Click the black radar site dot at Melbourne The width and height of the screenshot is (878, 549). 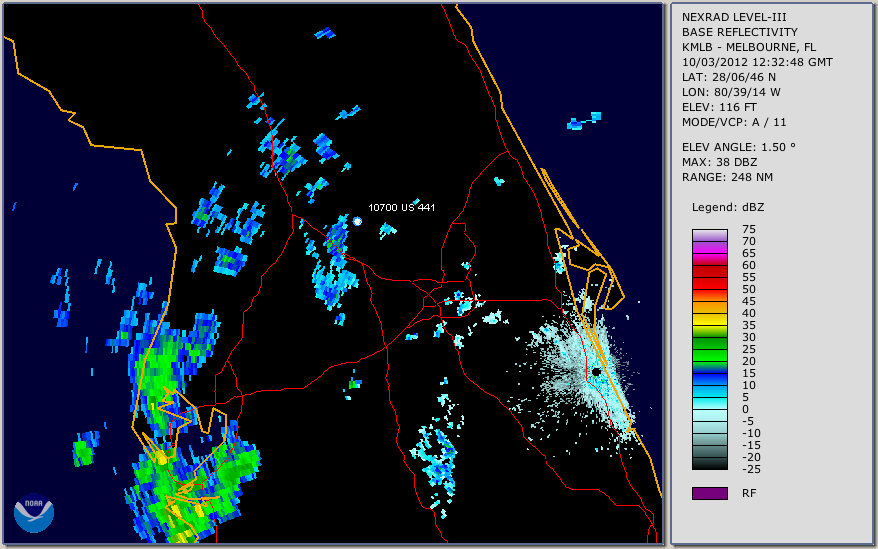[596, 371]
